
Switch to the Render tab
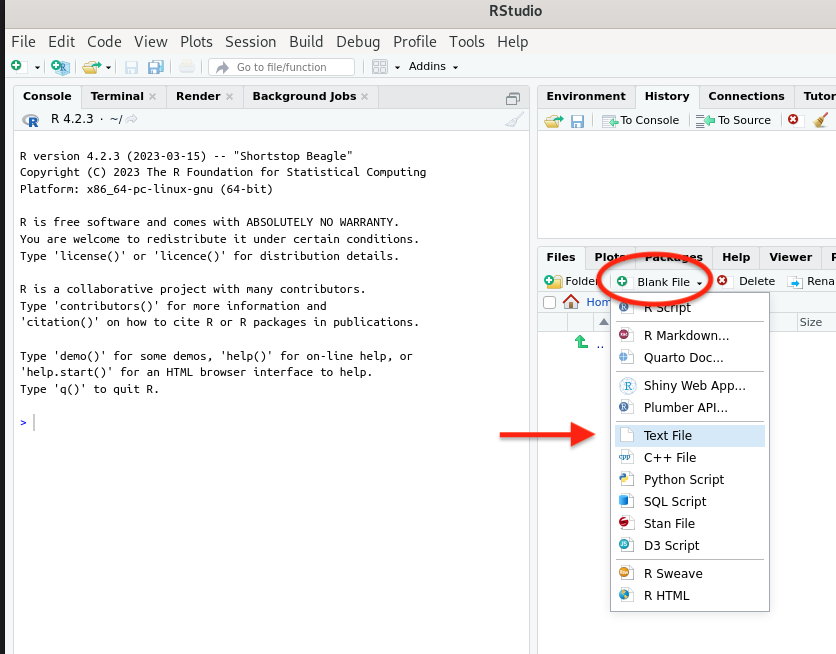click(x=198, y=96)
